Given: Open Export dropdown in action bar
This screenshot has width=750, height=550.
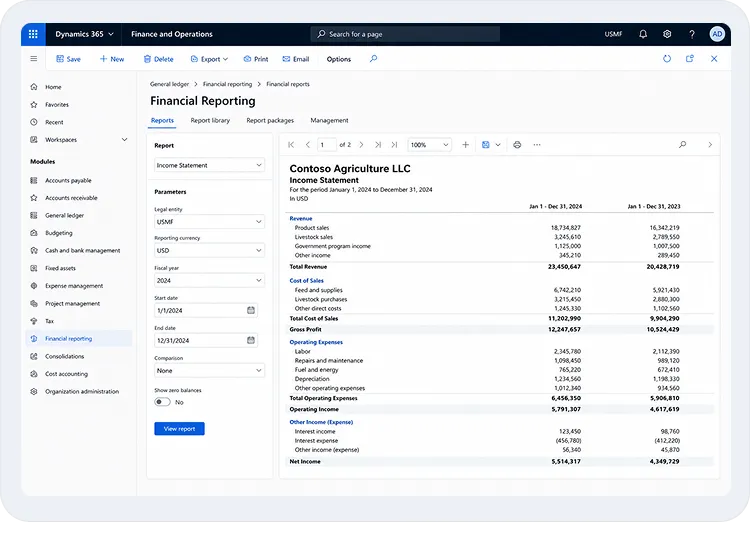Looking at the screenshot, I should (x=209, y=59).
